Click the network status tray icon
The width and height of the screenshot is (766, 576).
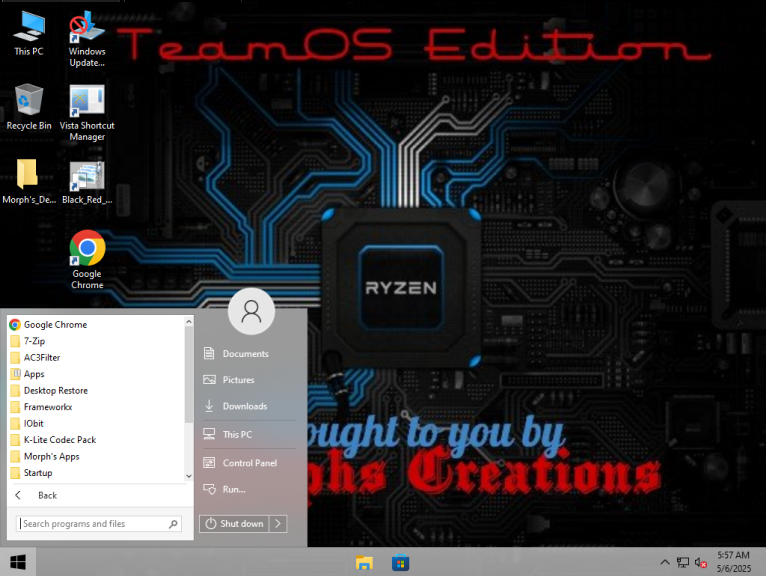point(682,563)
